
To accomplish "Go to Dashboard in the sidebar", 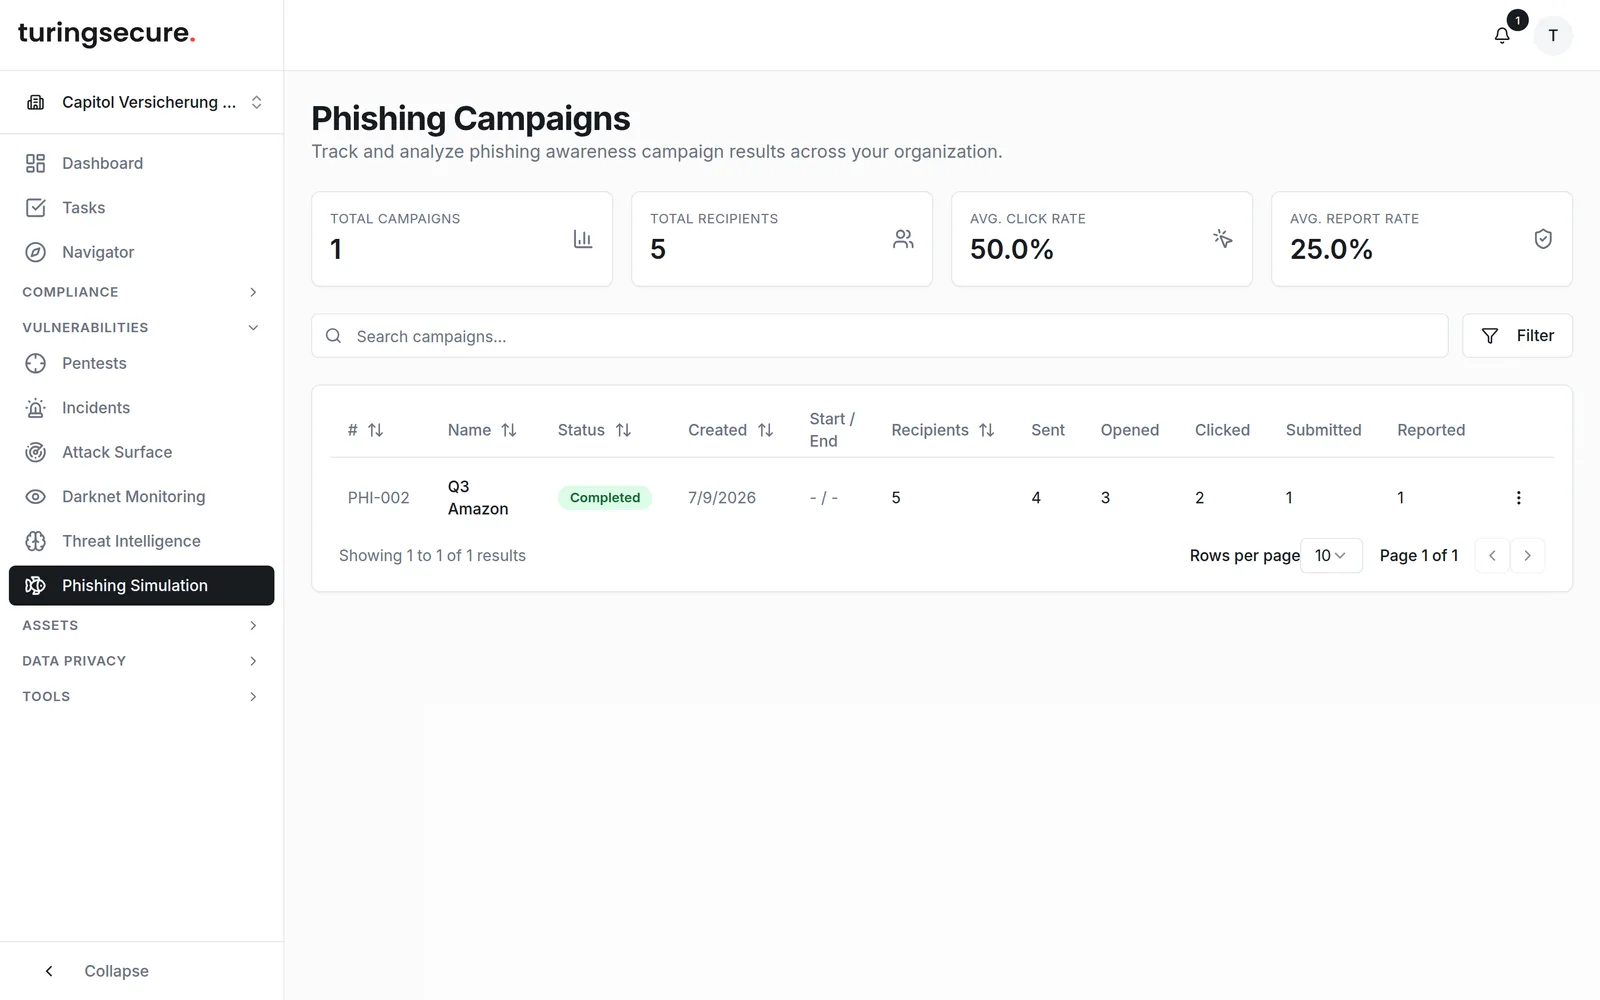I will tap(142, 163).
